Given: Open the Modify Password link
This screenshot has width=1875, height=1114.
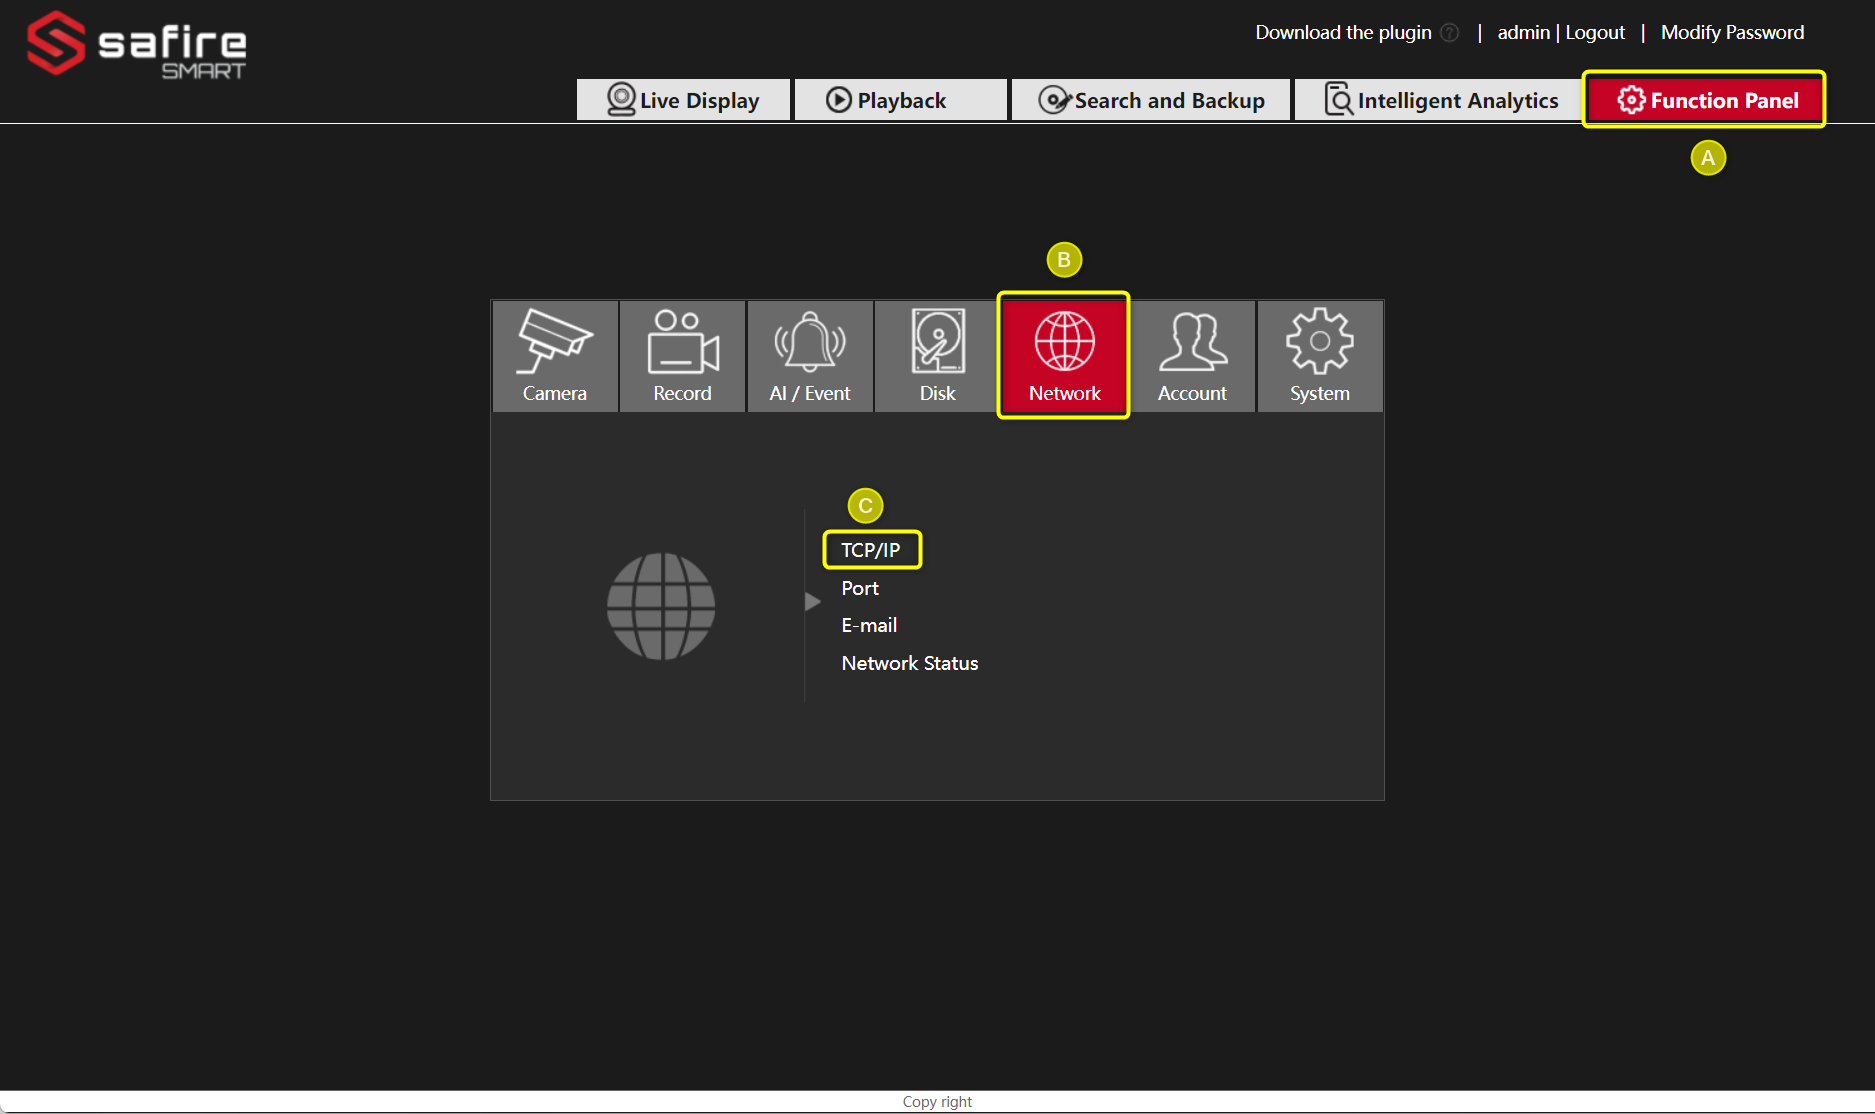Looking at the screenshot, I should pos(1732,32).
